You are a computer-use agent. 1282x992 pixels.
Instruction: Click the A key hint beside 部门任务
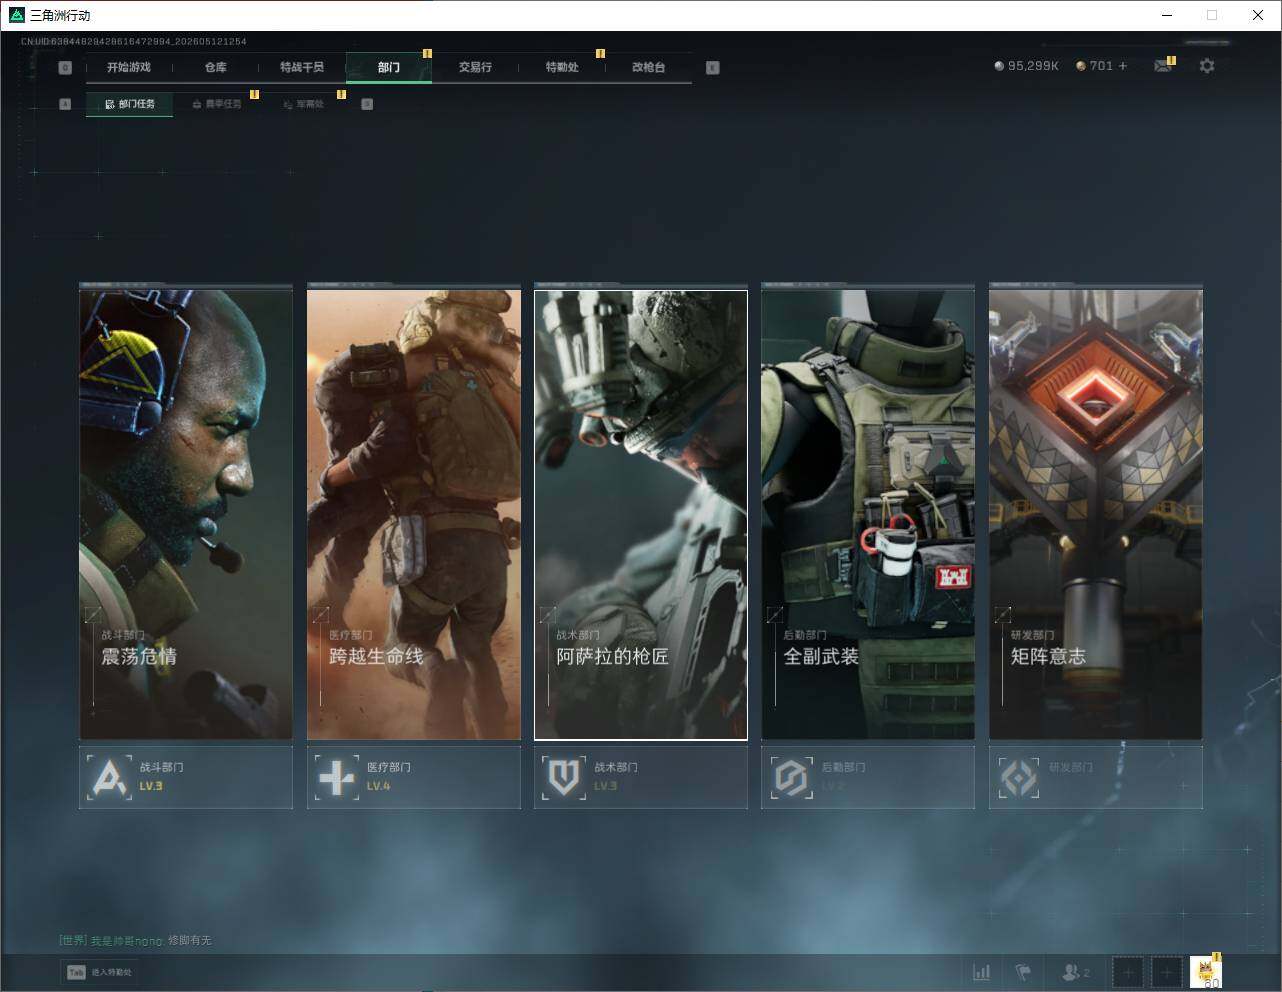point(65,104)
